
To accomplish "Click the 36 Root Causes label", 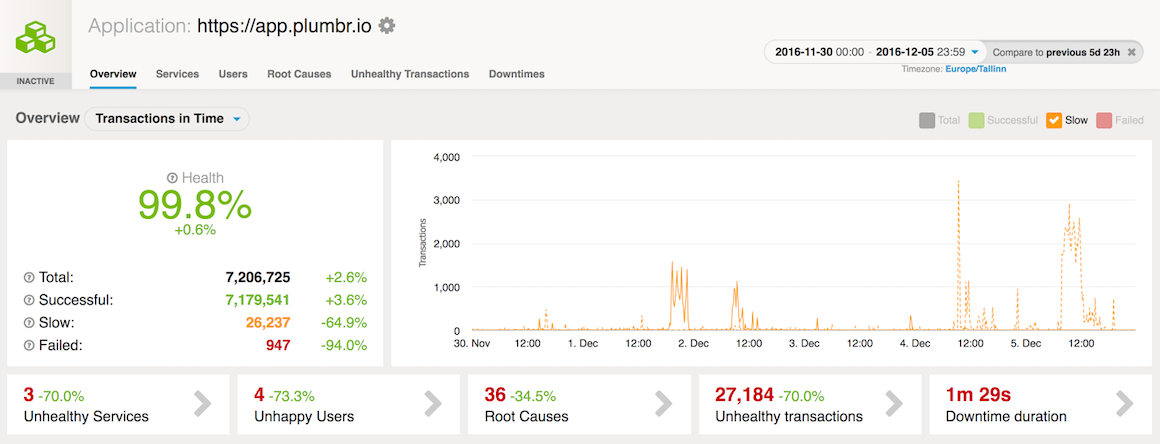I will click(x=527, y=417).
